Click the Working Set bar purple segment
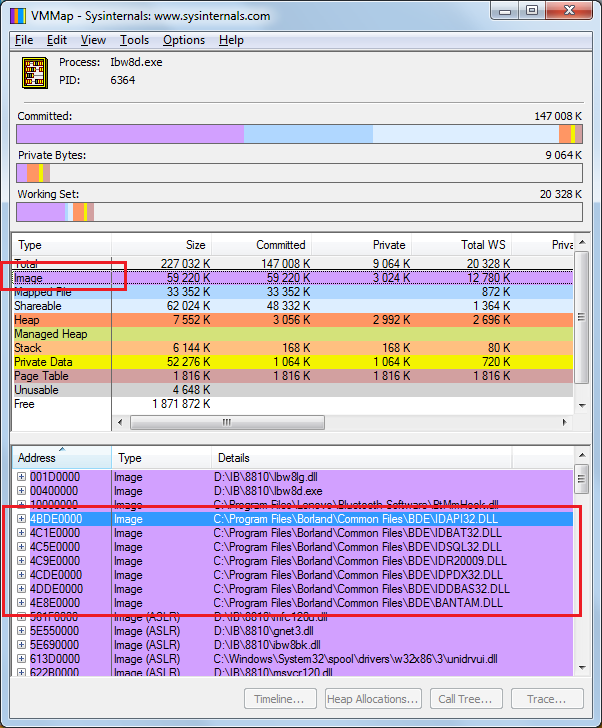602x728 pixels. point(41,212)
